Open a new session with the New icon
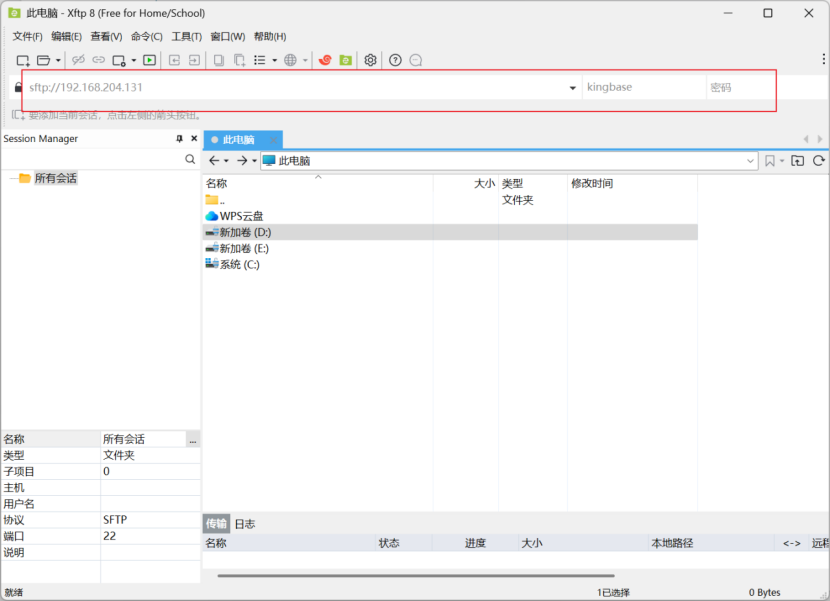 (24, 60)
